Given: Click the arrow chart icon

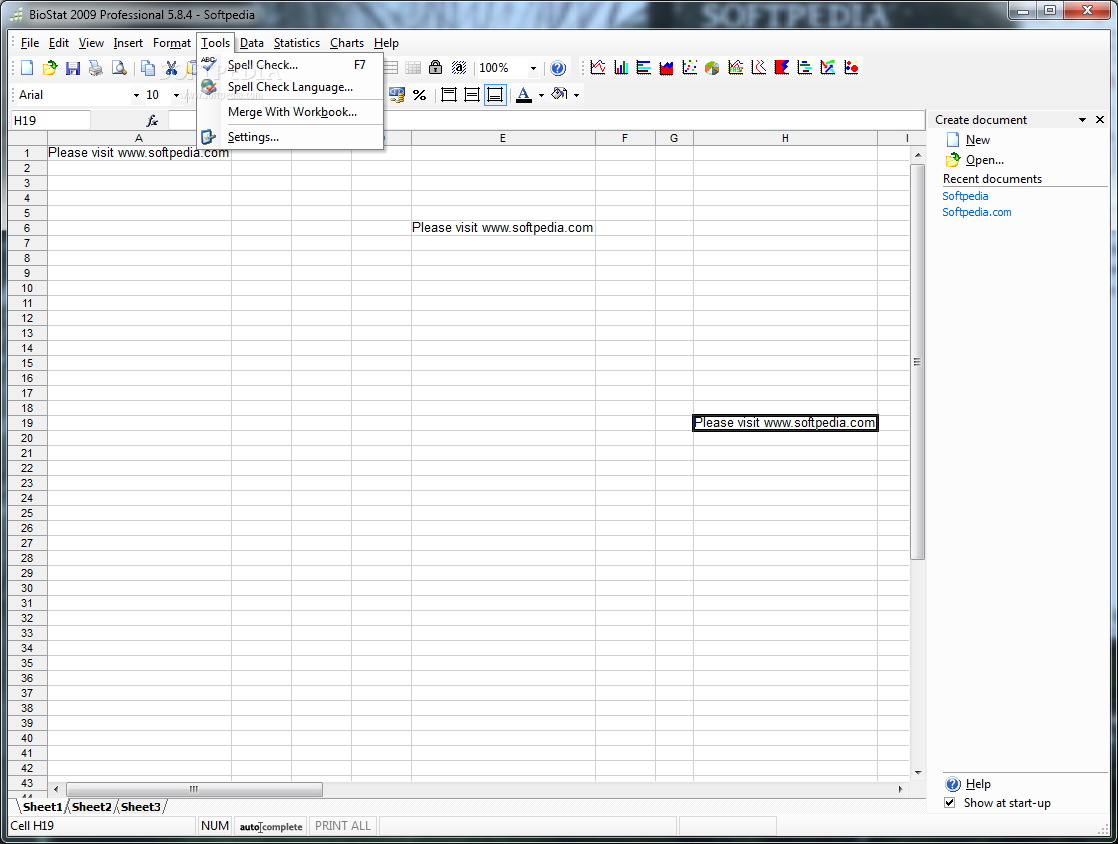Looking at the screenshot, I should [x=828, y=68].
